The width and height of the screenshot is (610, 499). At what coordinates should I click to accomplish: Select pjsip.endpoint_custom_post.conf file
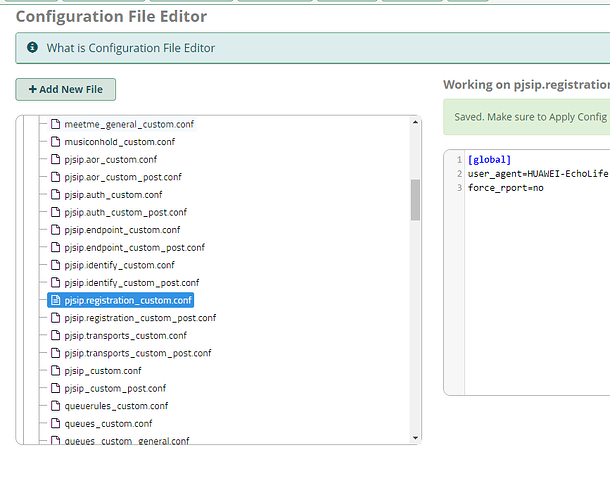pos(135,248)
